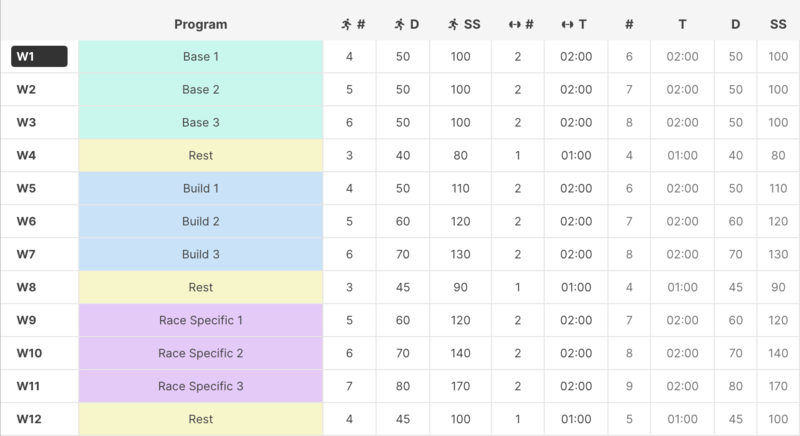
Task: Click the runner icon in the running # column header
Action: tap(345, 24)
